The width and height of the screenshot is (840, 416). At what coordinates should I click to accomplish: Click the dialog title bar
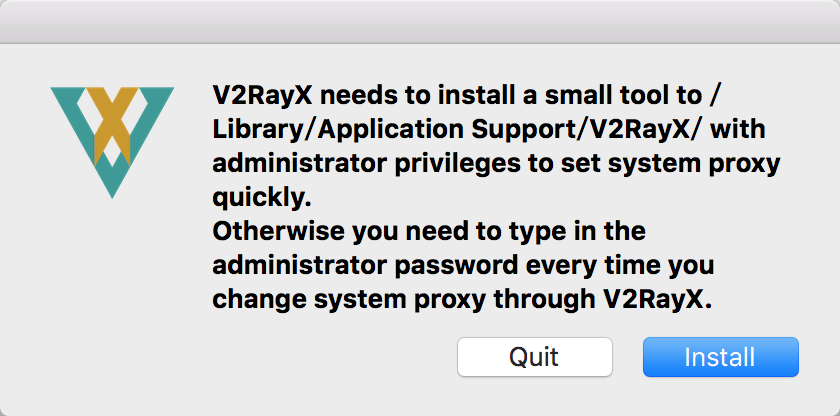pyautogui.click(x=420, y=21)
